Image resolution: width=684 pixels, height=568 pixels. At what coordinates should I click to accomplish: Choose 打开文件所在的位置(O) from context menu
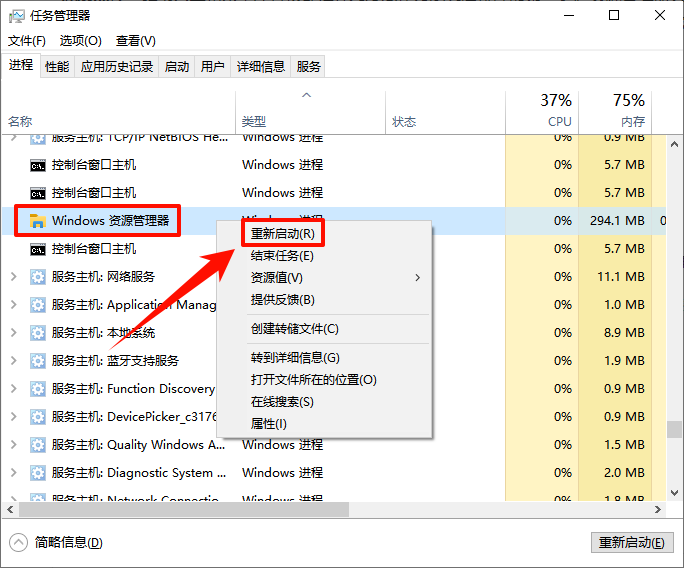(x=313, y=380)
